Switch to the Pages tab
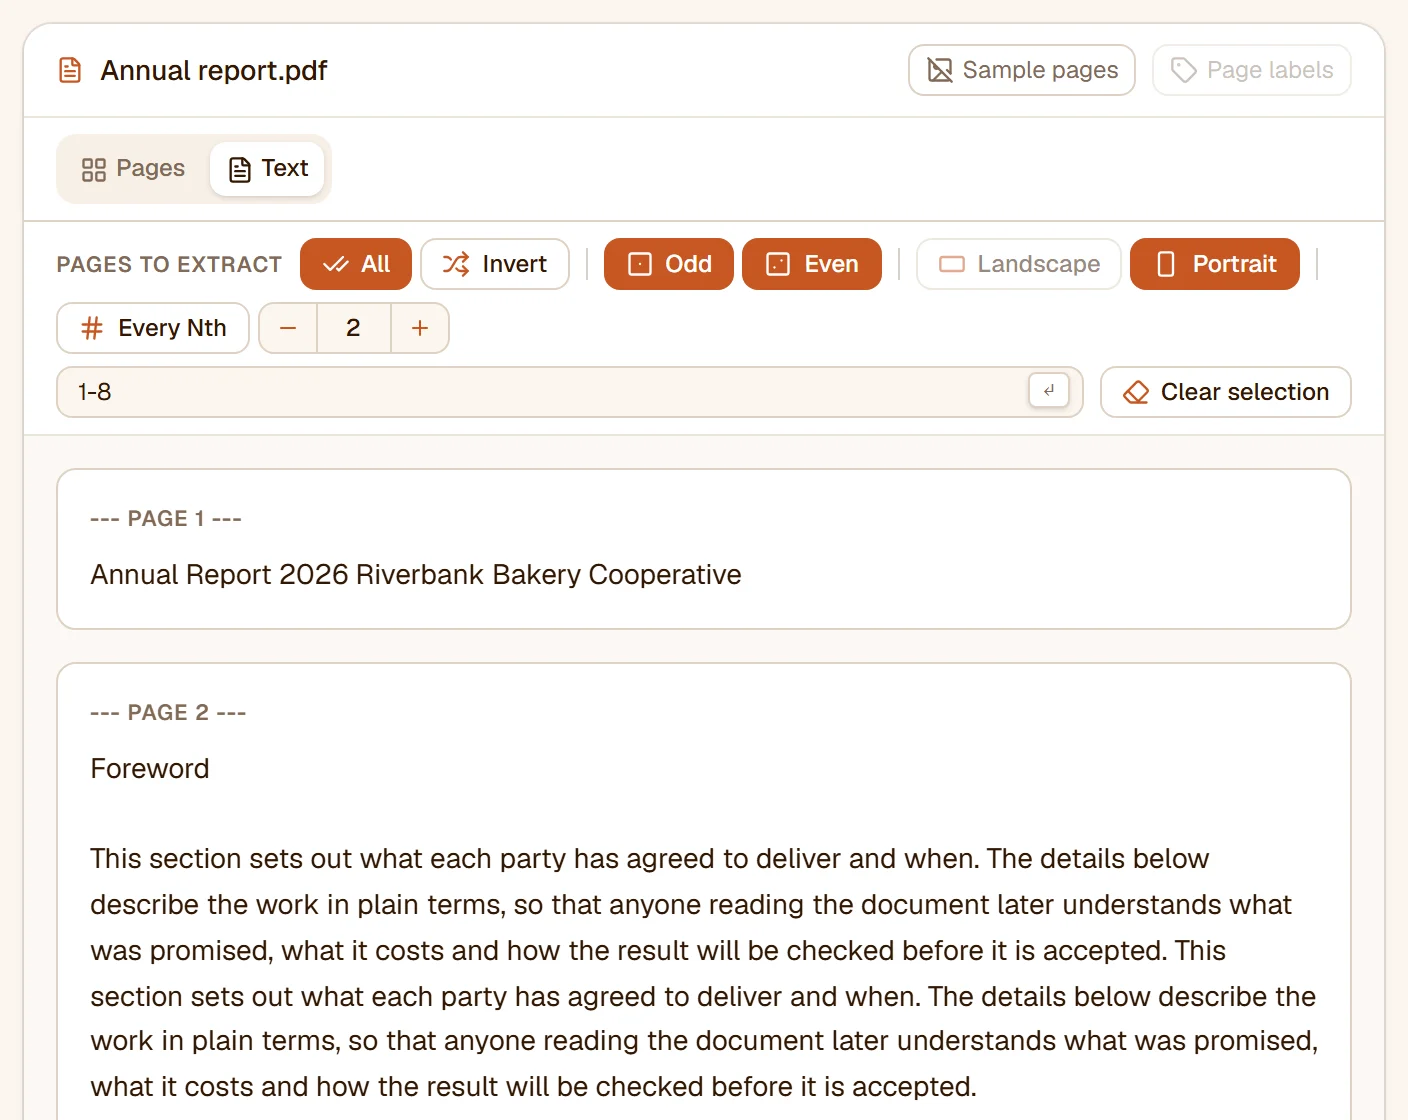 click(134, 168)
